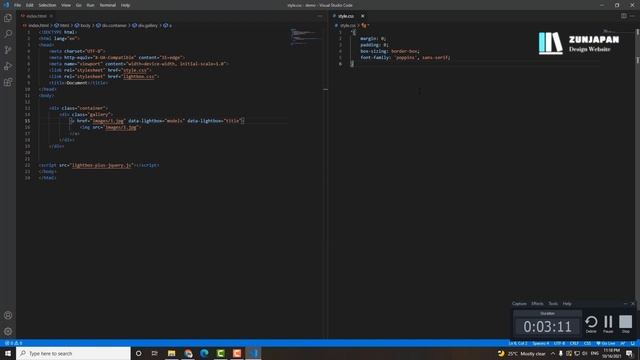The image size is (640, 360).
Task: Change encoding via UTF-8 status item
Action: click(x=559, y=343)
